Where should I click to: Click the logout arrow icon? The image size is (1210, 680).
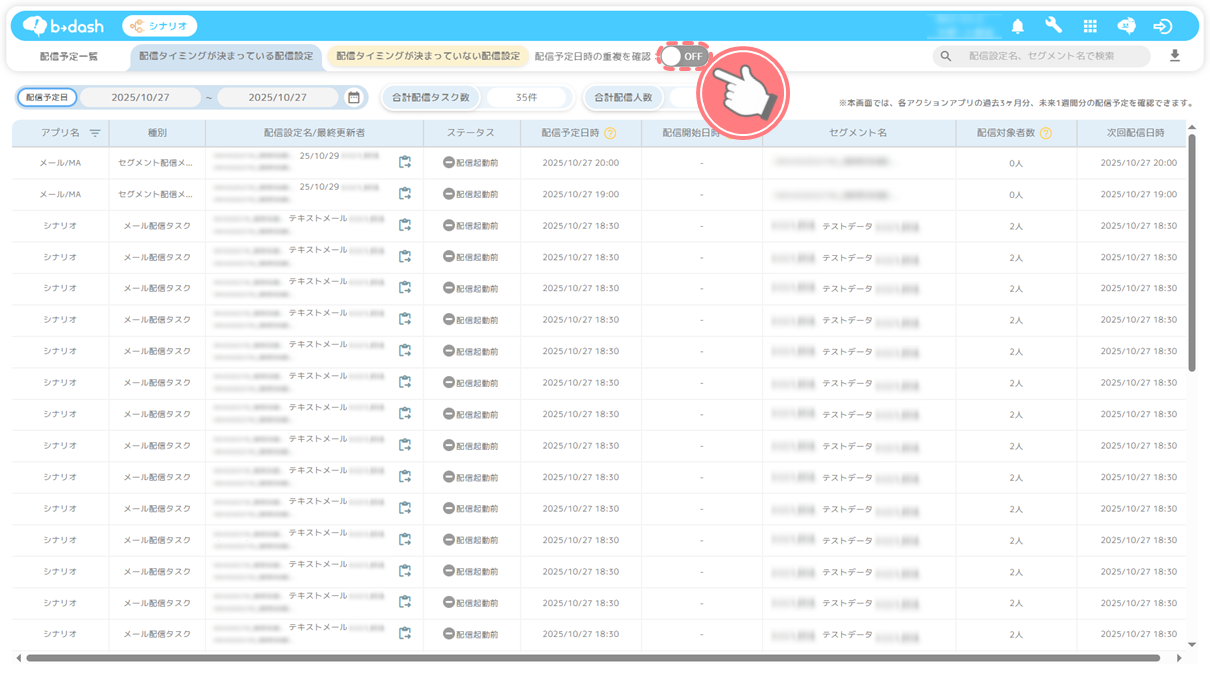pos(1162,27)
